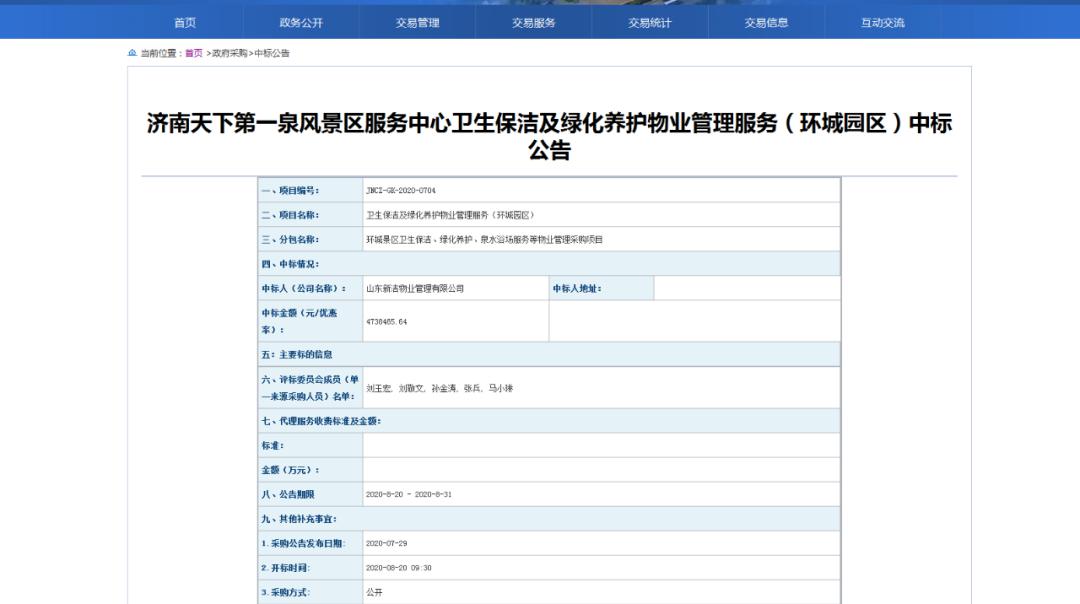Go to the 交易服务 section
The image size is (1080, 604).
point(533,23)
